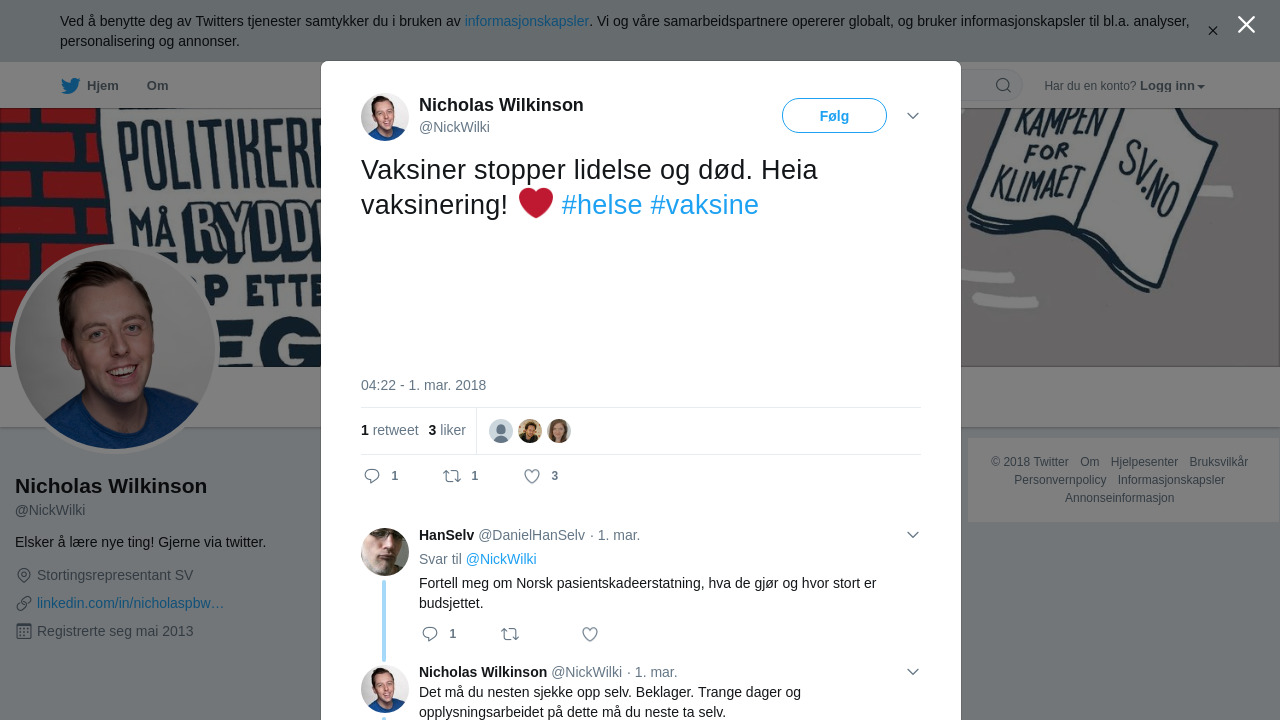Like the main tweet with heart icon
Viewport: 1280px width, 720px height.
[532, 476]
